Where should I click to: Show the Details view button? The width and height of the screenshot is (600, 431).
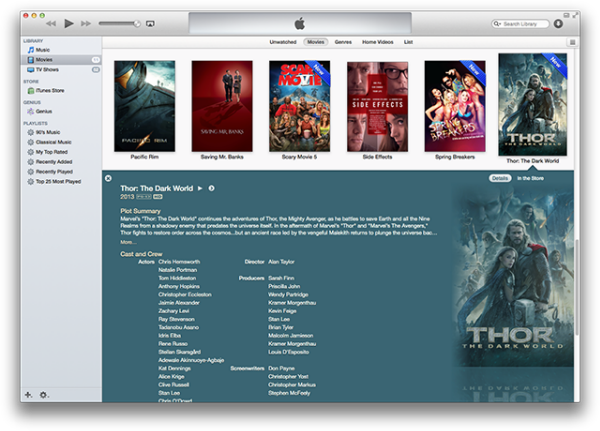[x=500, y=178]
